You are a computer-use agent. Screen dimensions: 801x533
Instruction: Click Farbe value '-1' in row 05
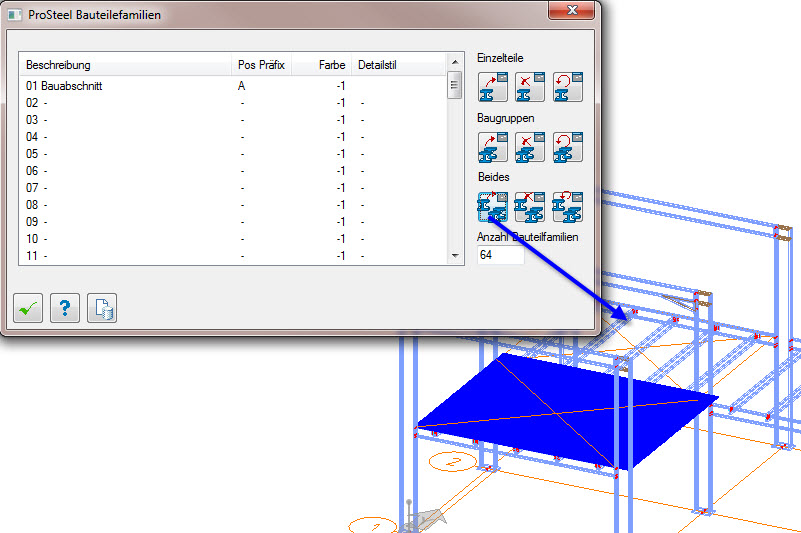click(341, 154)
